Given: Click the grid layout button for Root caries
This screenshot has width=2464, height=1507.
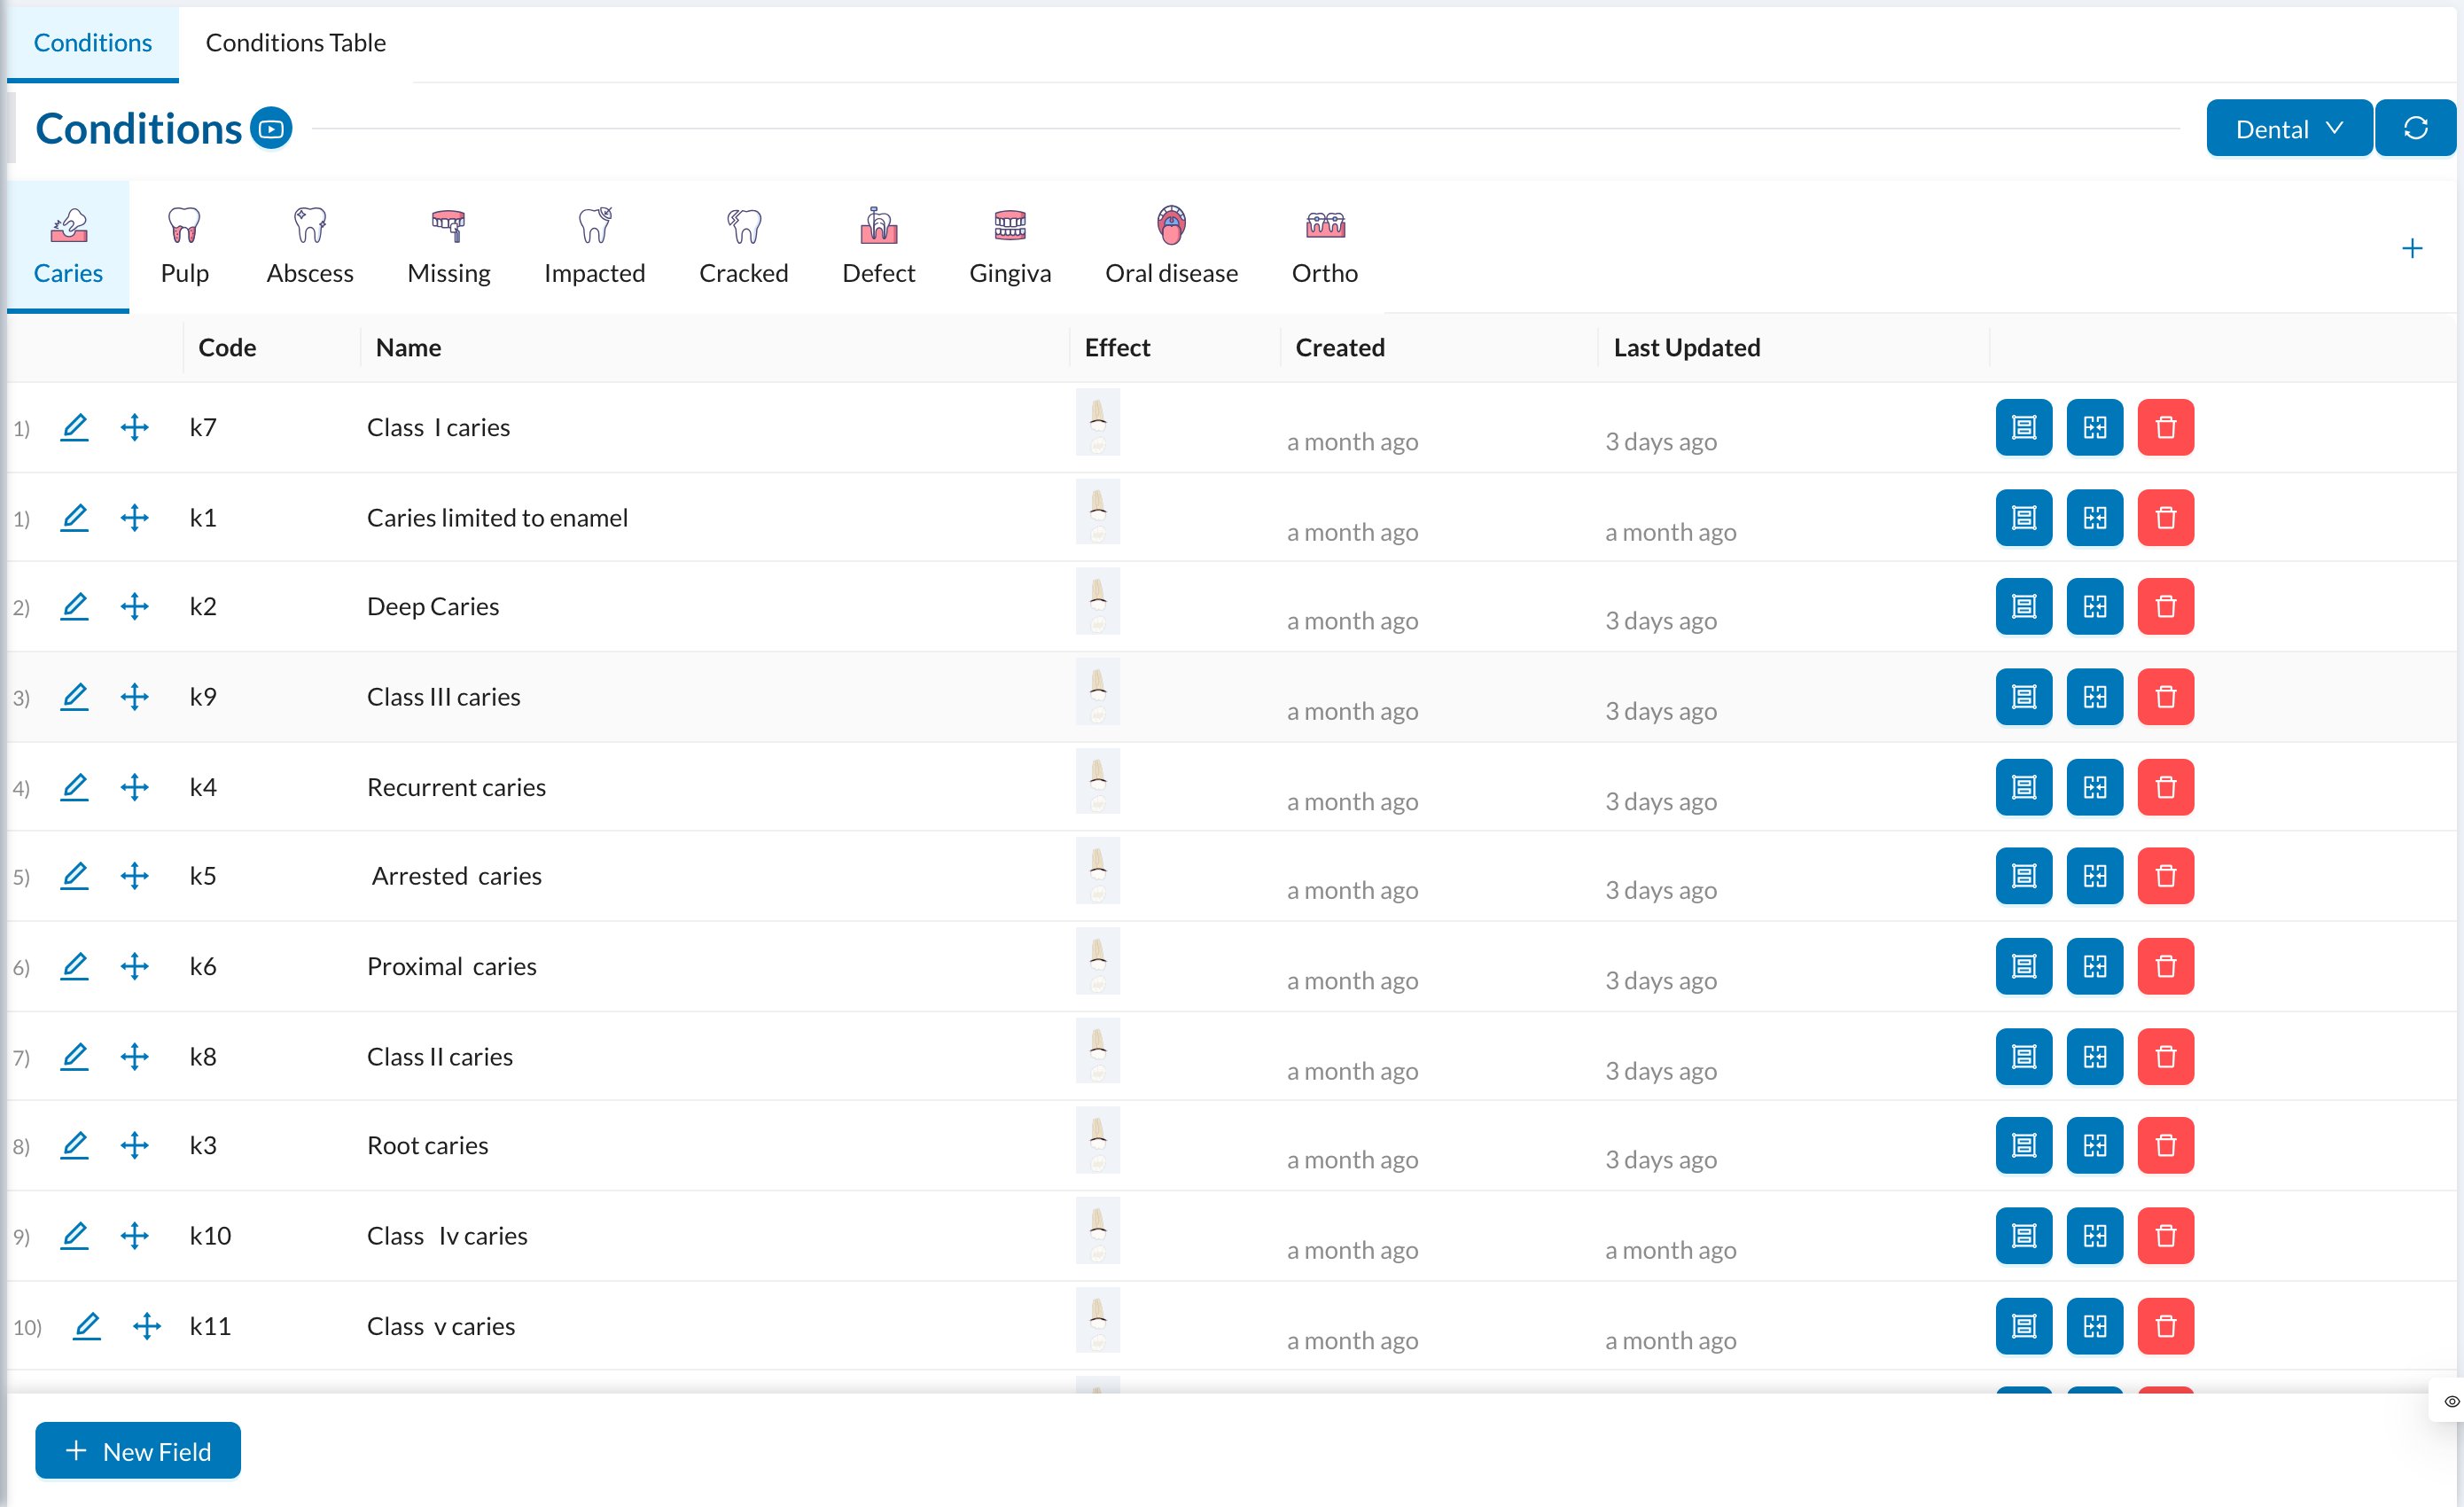Looking at the screenshot, I should pyautogui.click(x=2094, y=1145).
